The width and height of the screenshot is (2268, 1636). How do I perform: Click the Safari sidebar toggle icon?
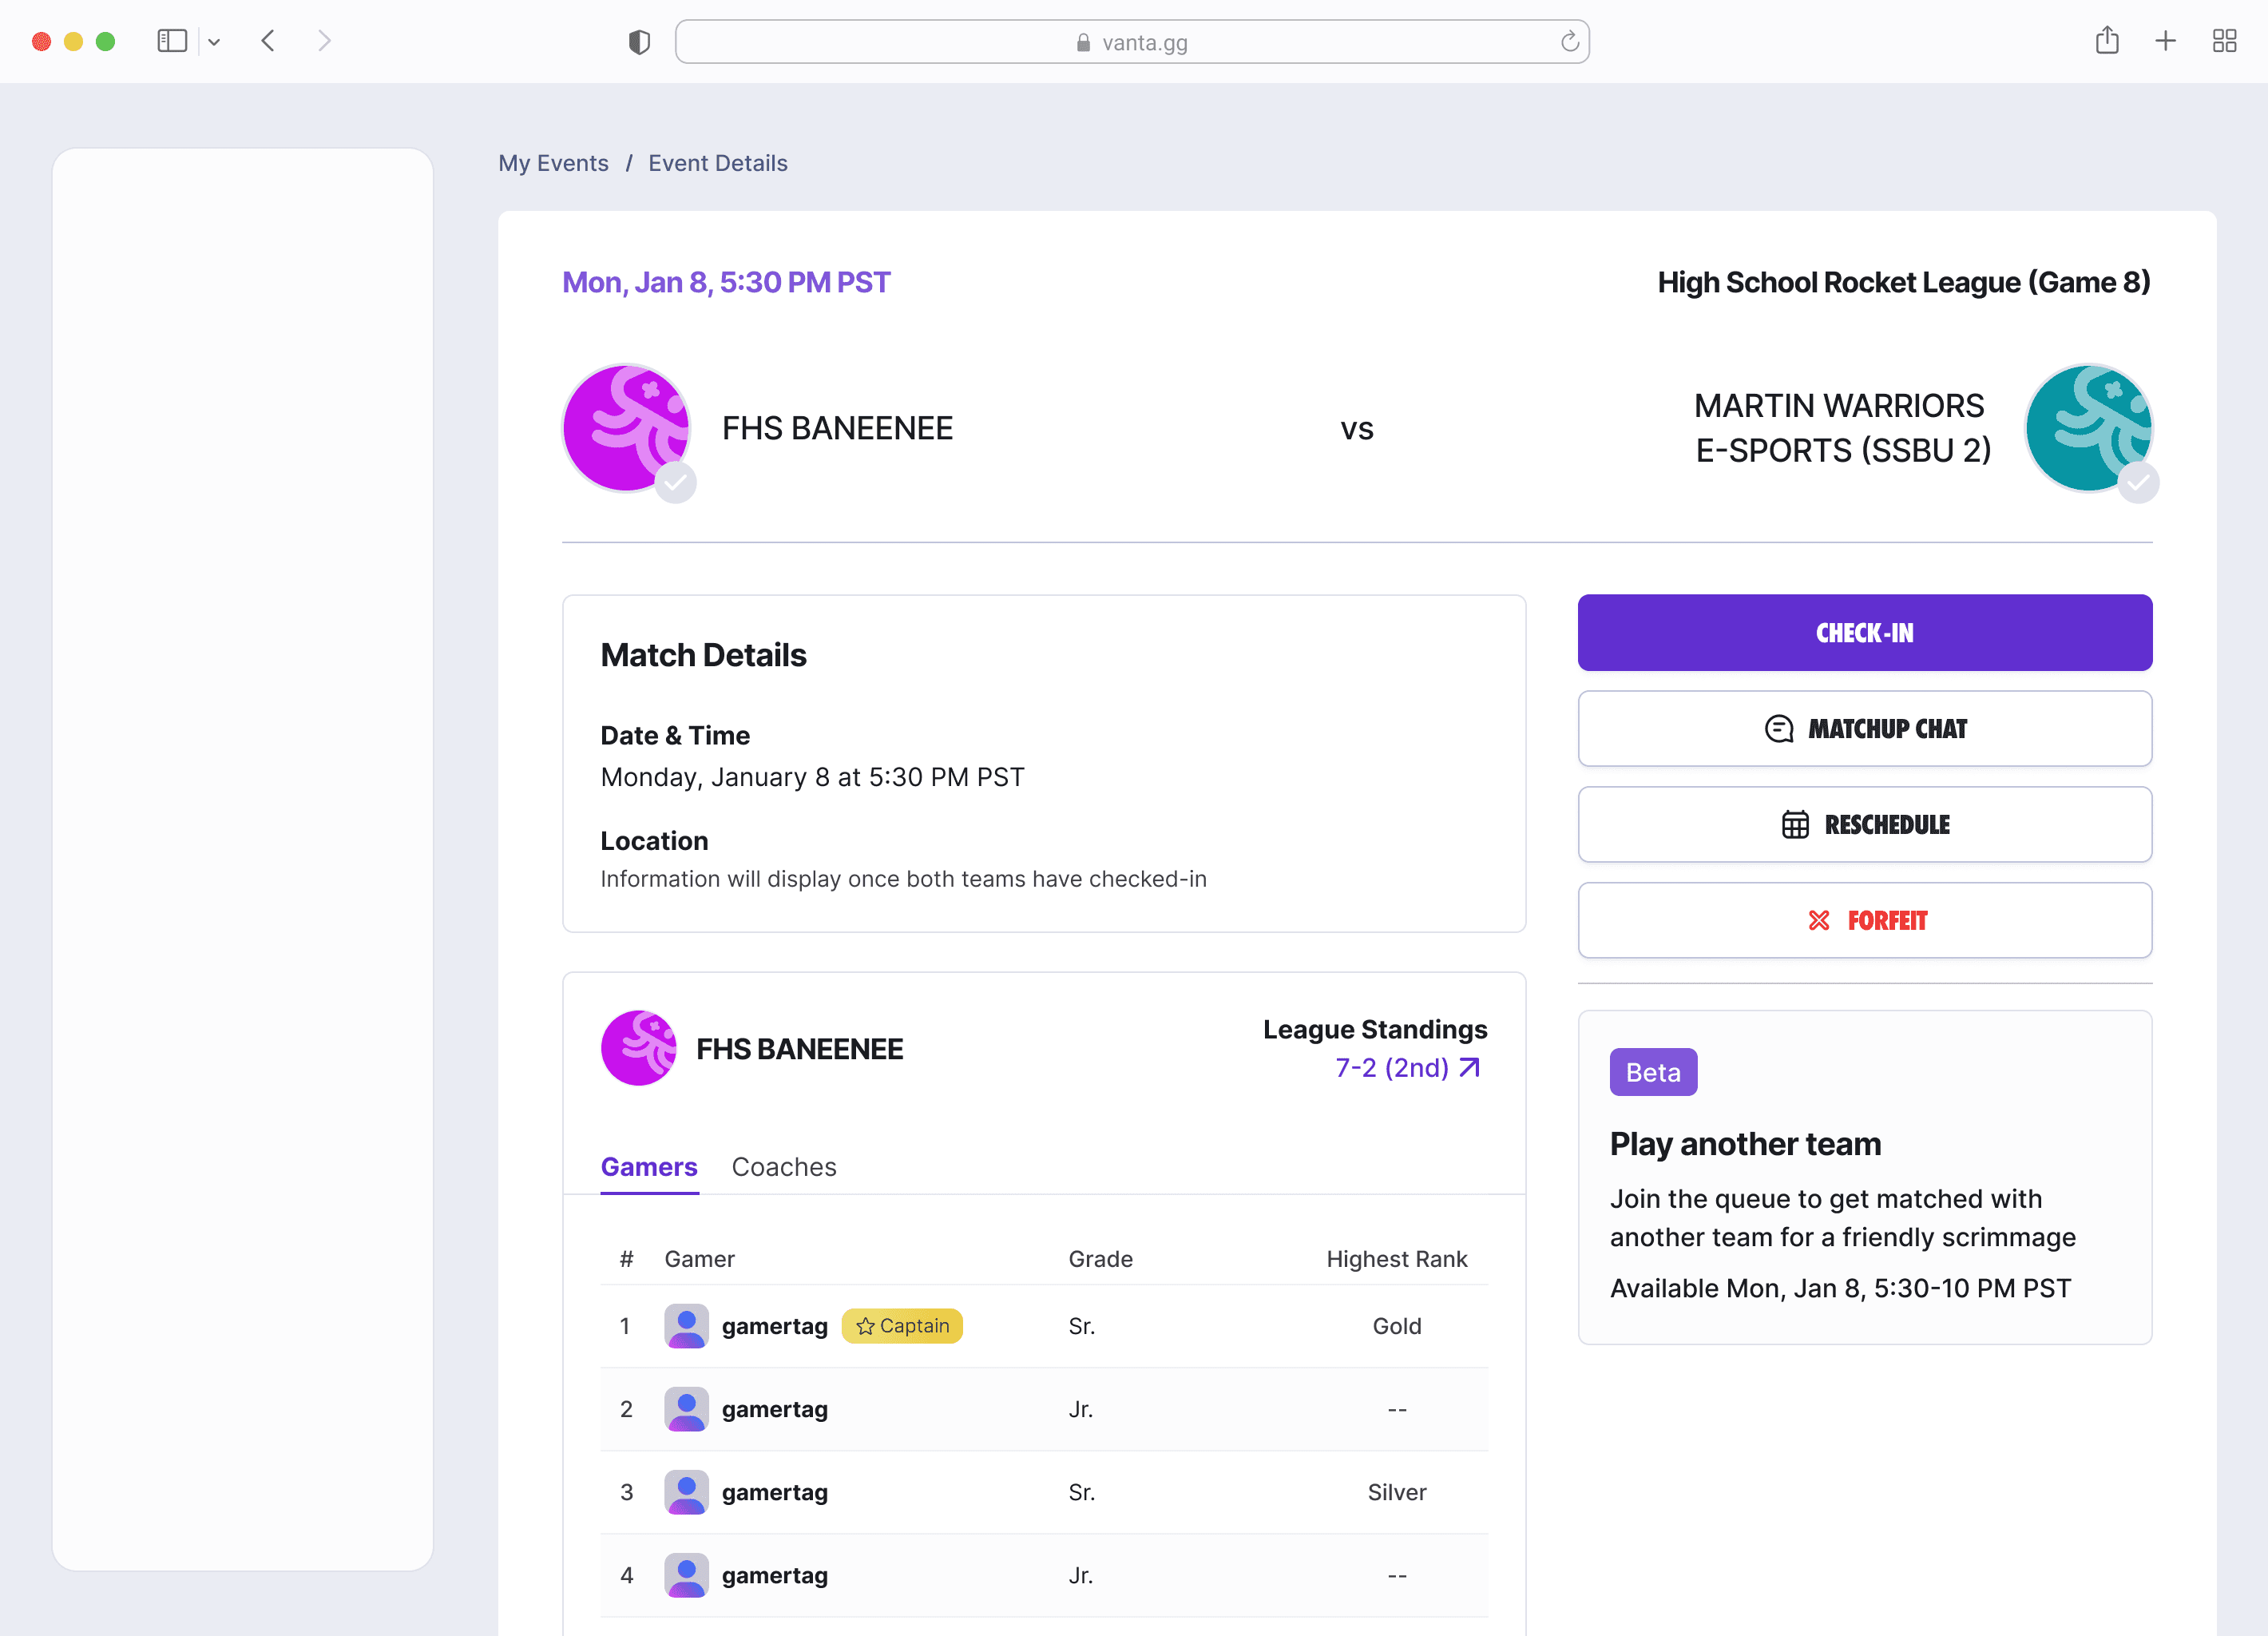click(172, 41)
